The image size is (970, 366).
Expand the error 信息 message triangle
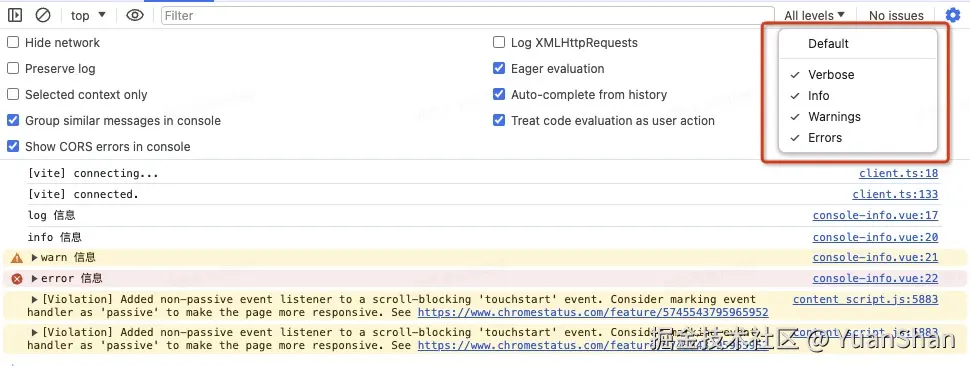pos(35,279)
